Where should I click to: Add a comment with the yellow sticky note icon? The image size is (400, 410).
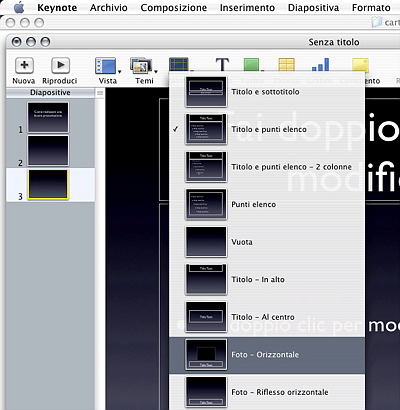(x=361, y=65)
